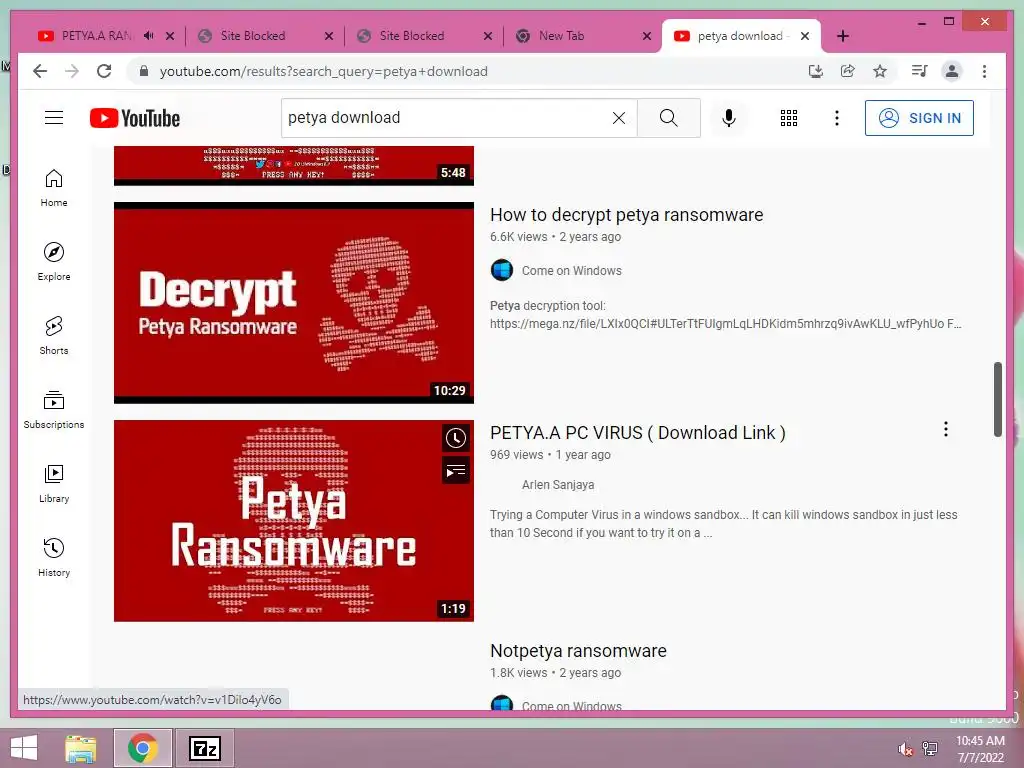Screen dimensions: 1024x768
Task: Click the Petya Ransomware 1:19 thumbnail
Action: pyautogui.click(x=294, y=520)
